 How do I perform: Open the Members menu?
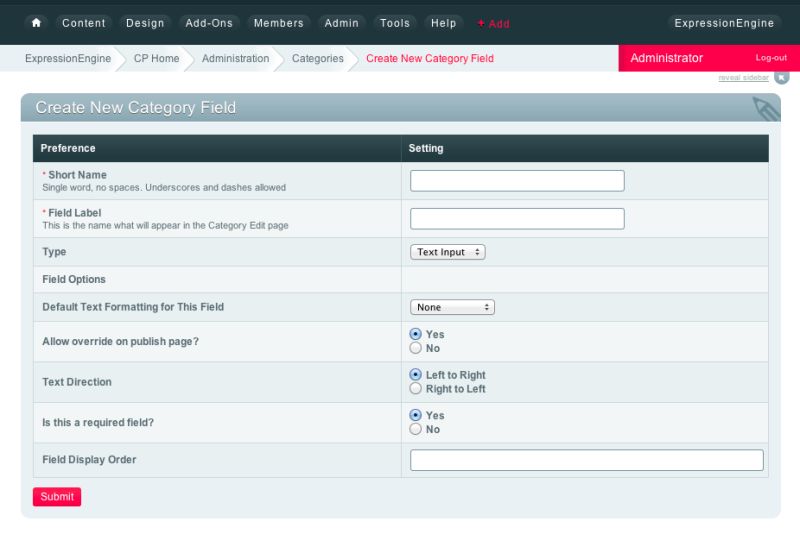coord(279,23)
